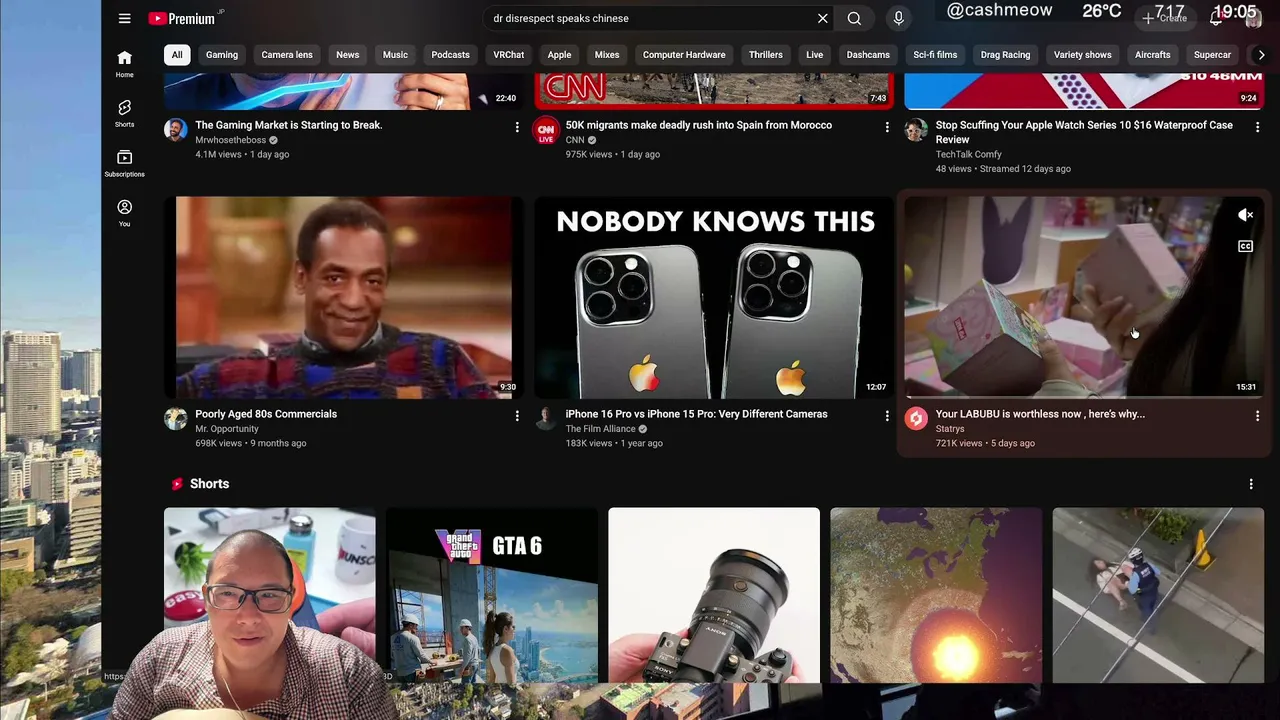Viewport: 1280px width, 720px height.
Task: Select the Sci-fi films chip
Action: (x=935, y=55)
